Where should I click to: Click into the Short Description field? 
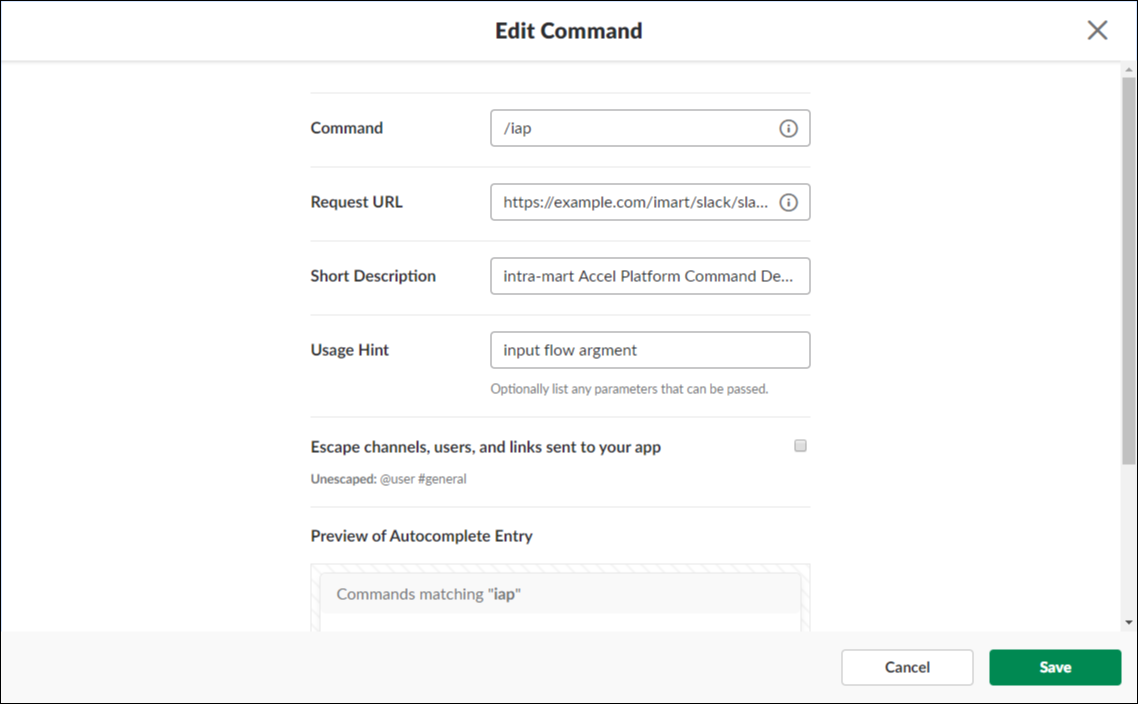(650, 276)
